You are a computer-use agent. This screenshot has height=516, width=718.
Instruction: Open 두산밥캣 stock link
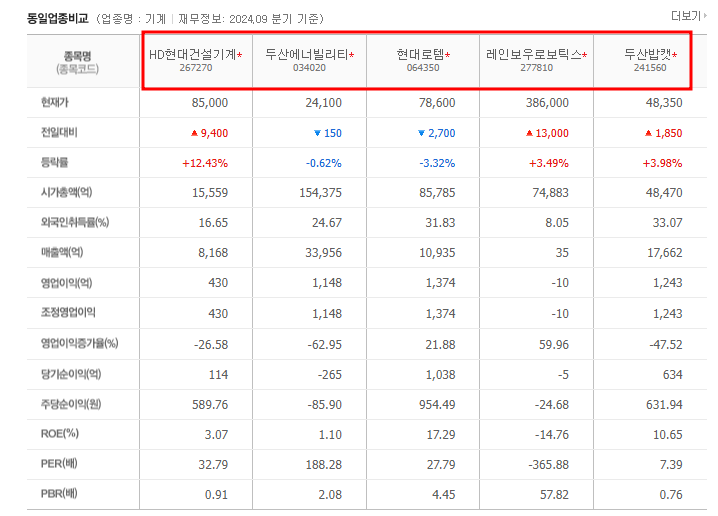[x=648, y=54]
